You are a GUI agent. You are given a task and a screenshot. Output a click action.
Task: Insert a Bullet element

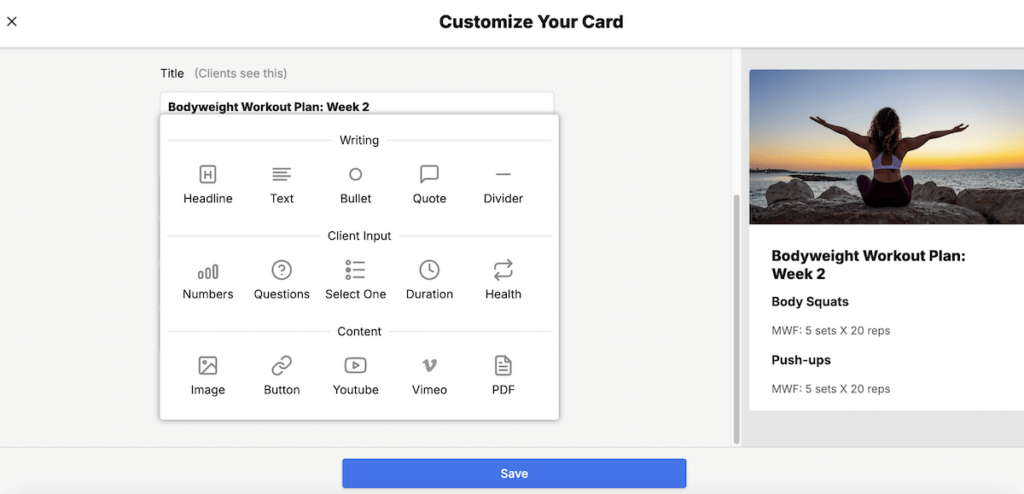click(355, 184)
